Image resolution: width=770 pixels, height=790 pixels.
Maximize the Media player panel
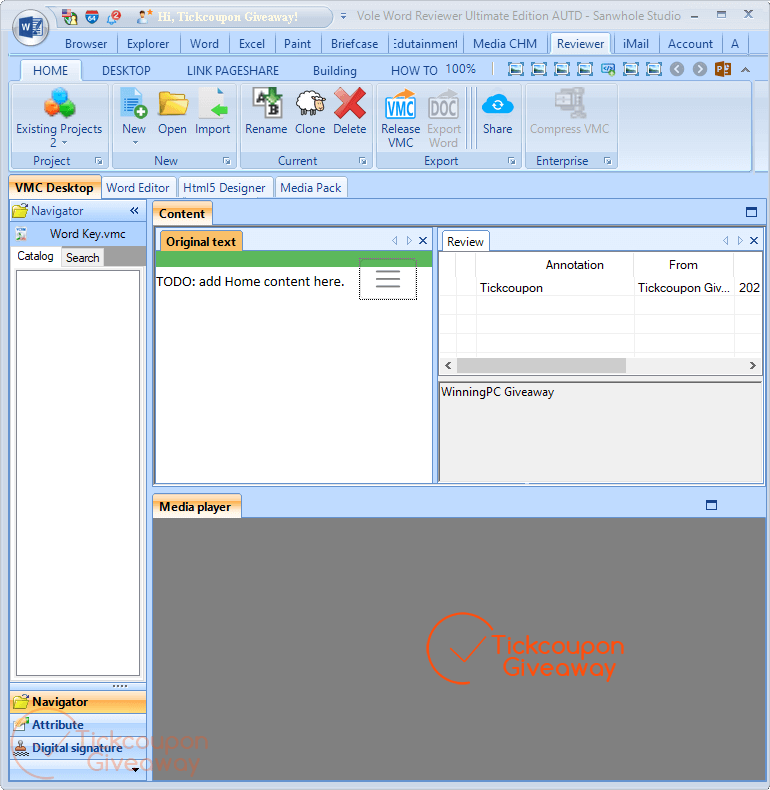coord(711,505)
